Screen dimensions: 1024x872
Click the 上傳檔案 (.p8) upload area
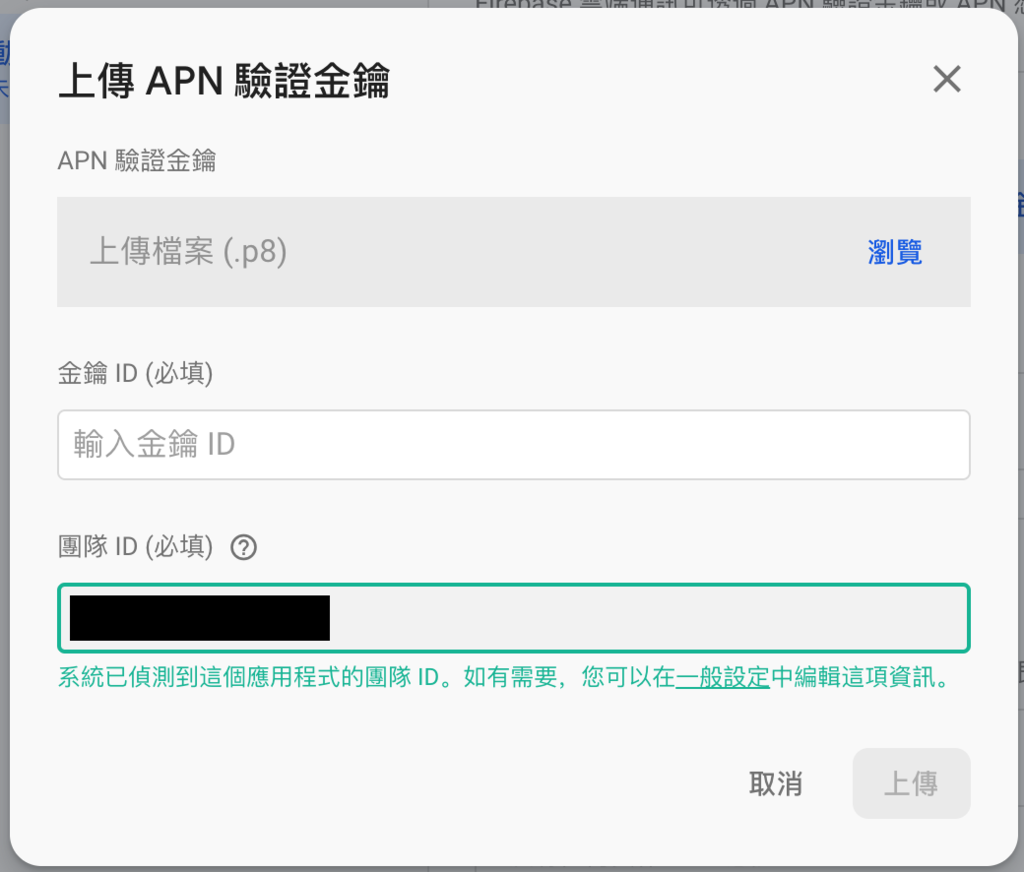[x=513, y=252]
